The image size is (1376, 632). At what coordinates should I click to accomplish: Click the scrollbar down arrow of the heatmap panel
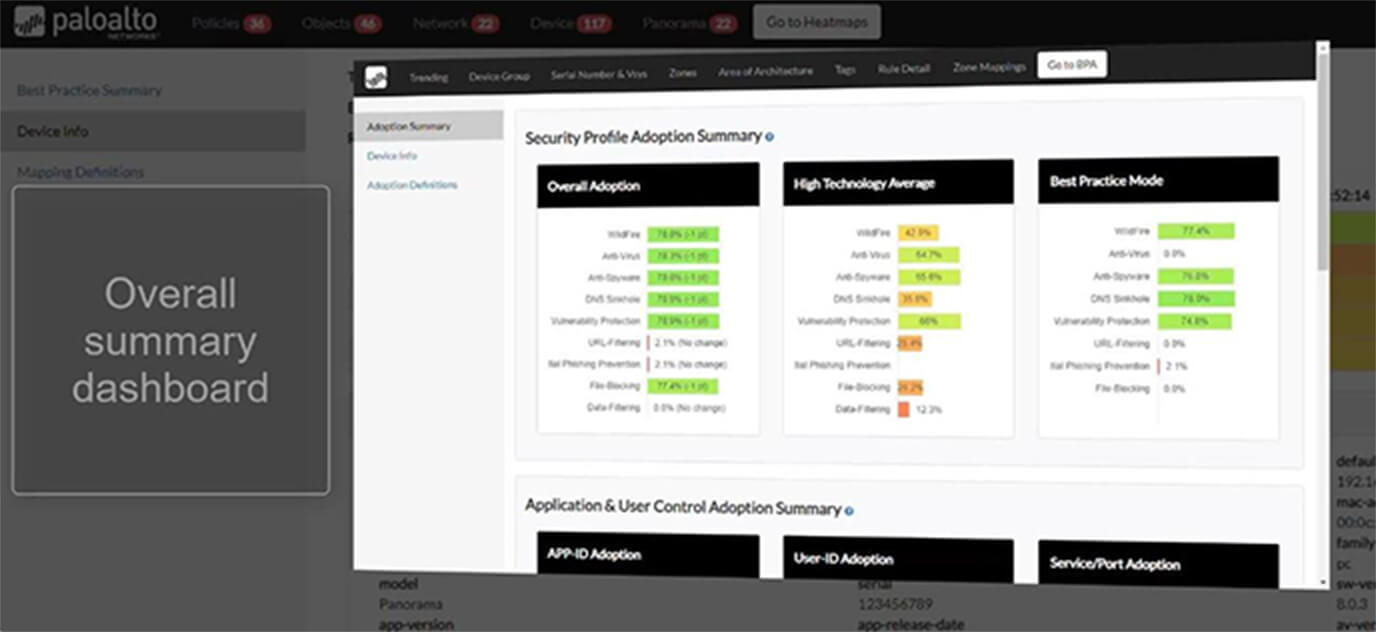coord(1323,581)
